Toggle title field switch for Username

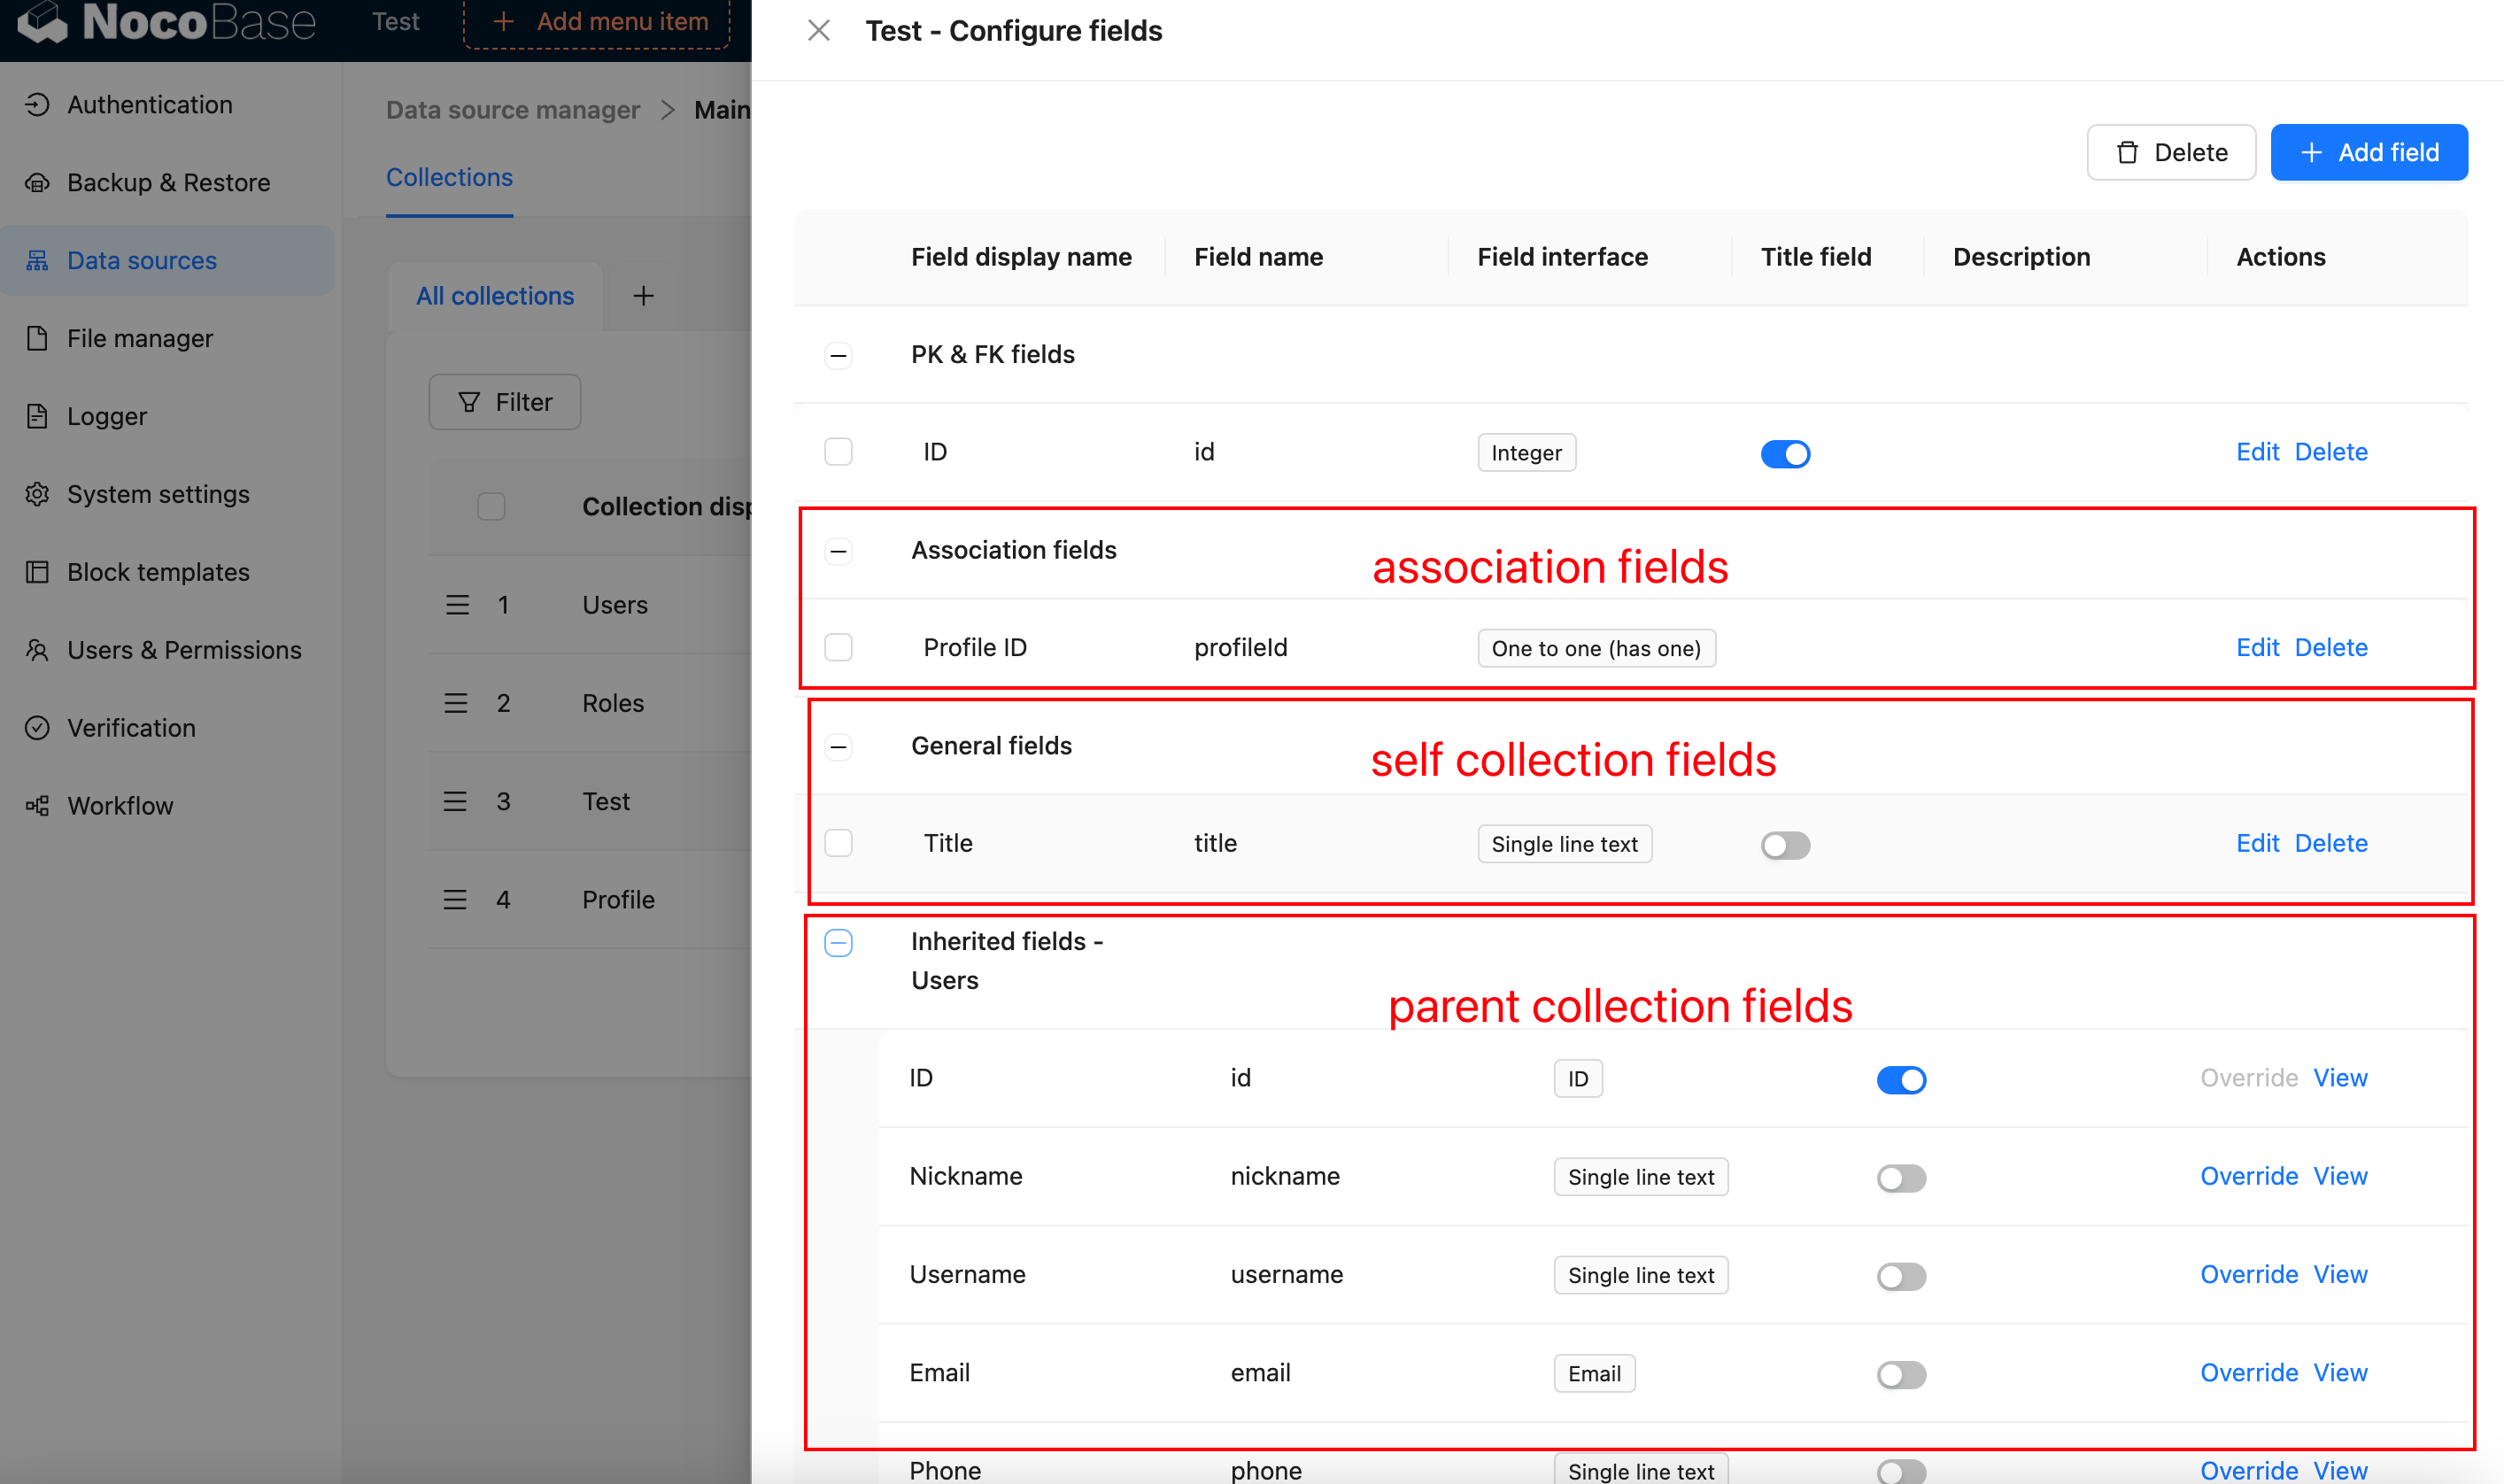point(1901,1277)
